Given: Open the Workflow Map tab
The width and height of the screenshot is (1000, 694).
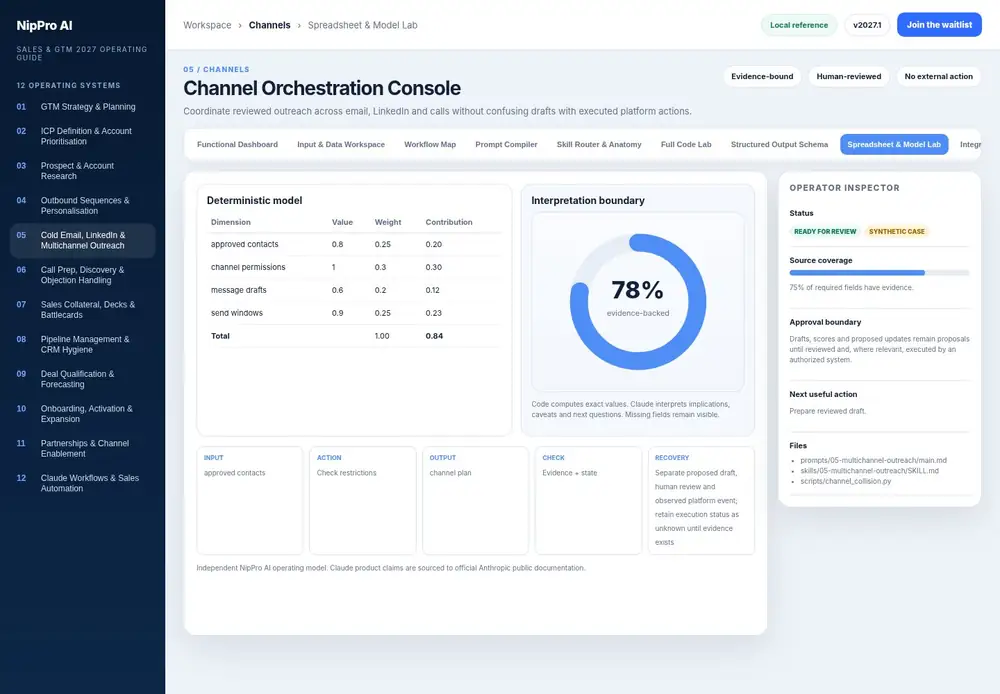Looking at the screenshot, I should pos(430,144).
